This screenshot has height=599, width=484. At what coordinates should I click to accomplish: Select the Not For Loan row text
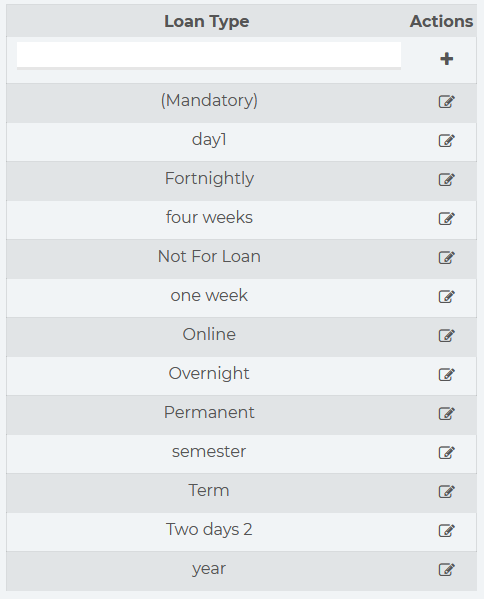pos(209,256)
